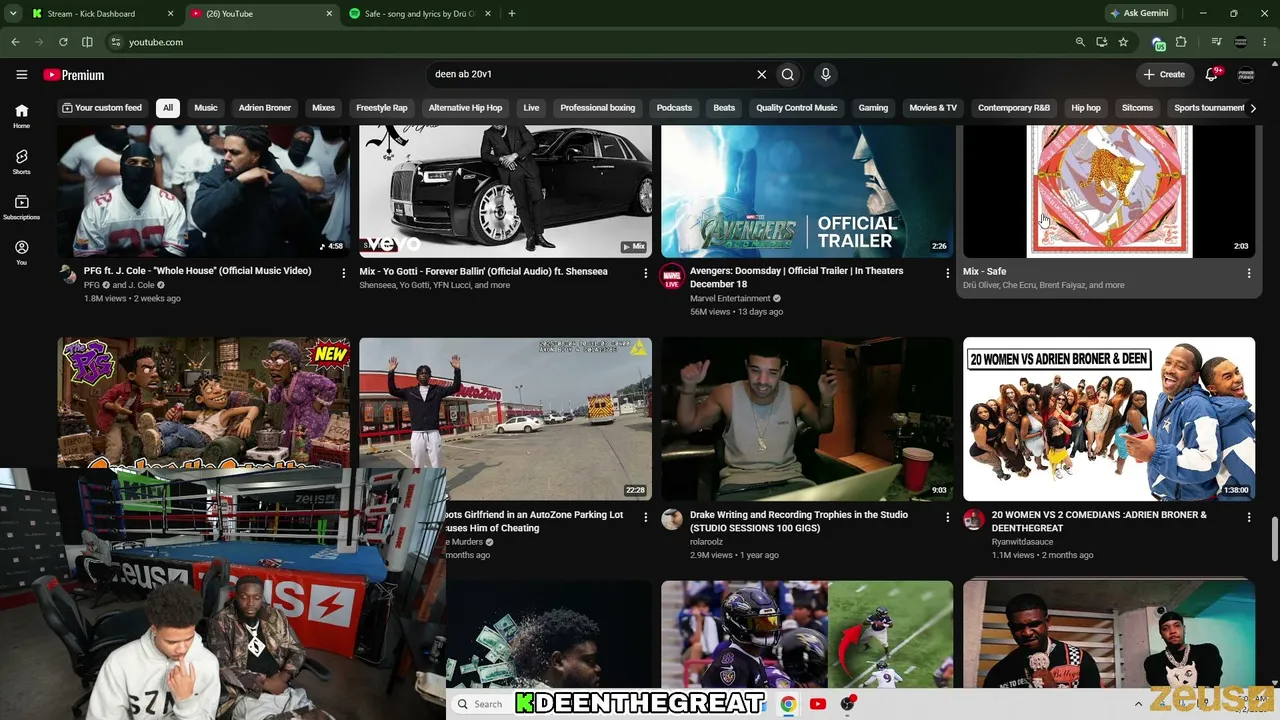Open Shorts from the sidebar

click(x=21, y=162)
